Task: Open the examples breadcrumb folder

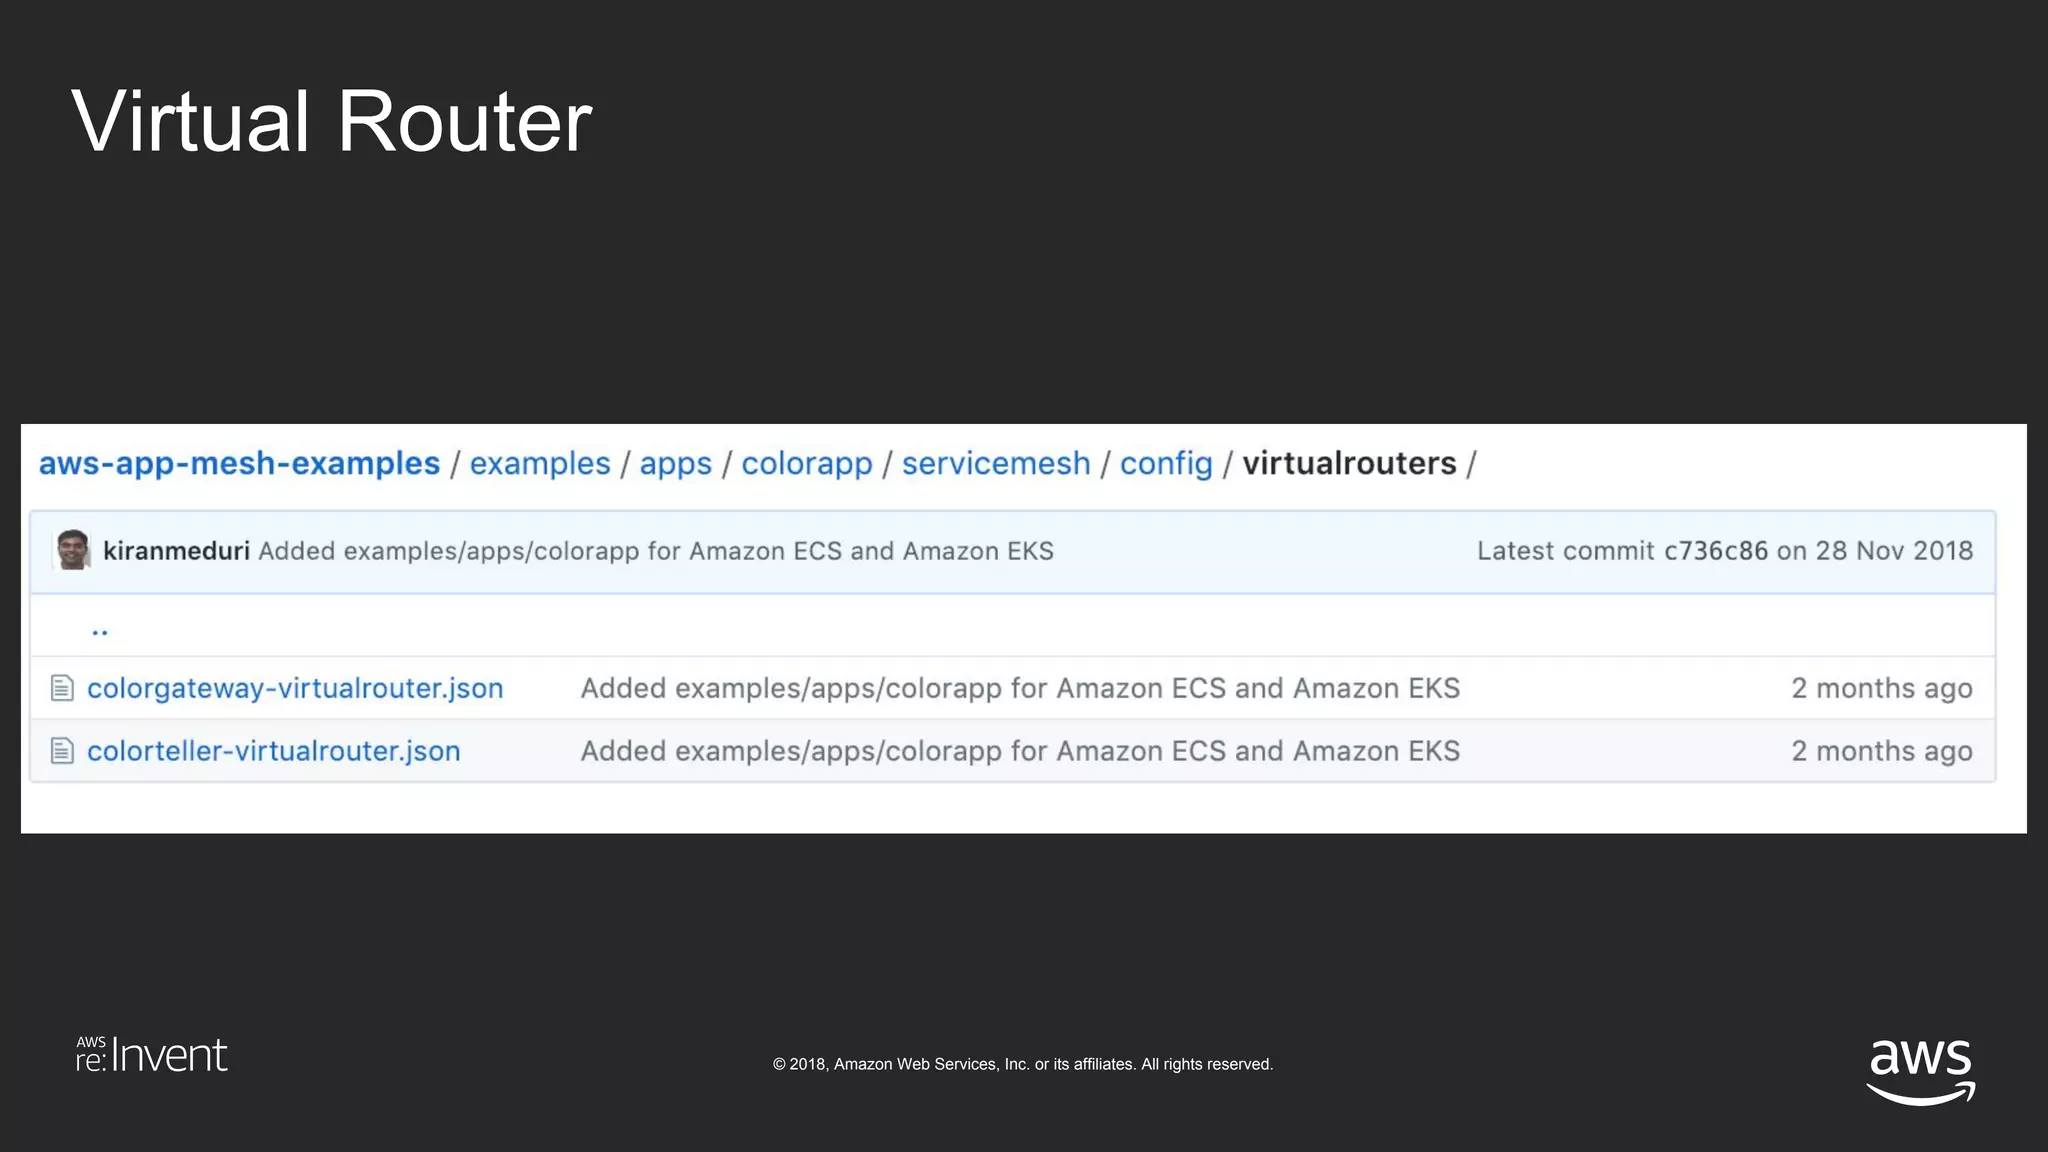Action: point(539,464)
